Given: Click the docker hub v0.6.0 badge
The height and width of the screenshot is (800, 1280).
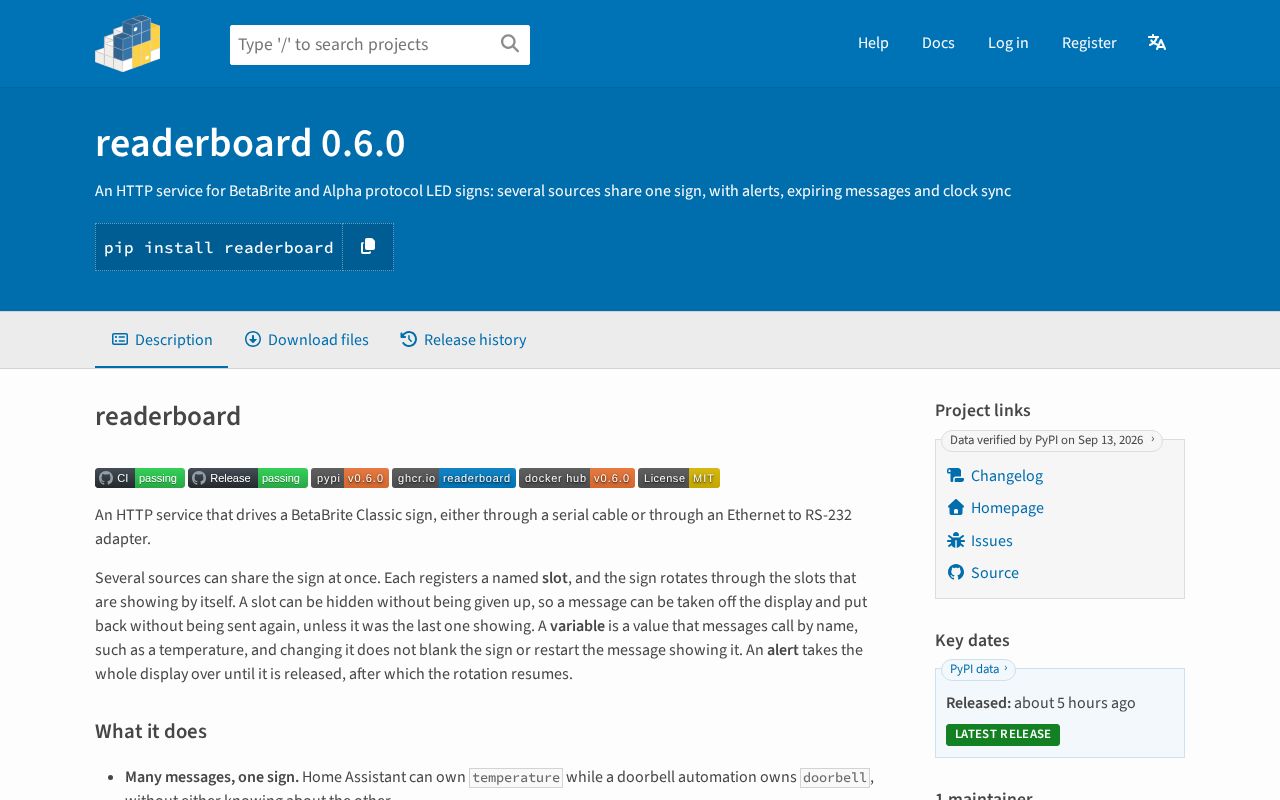Looking at the screenshot, I should [577, 478].
